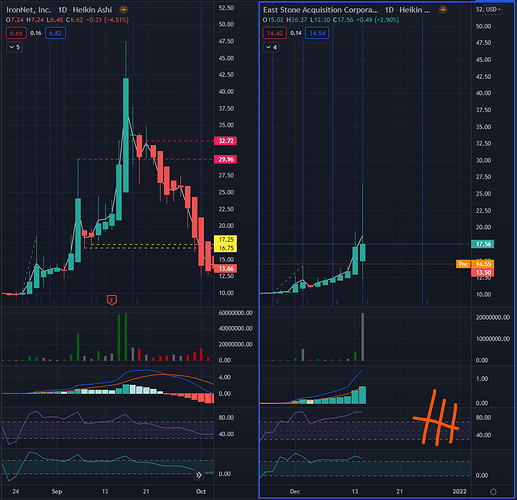Click the scroll-to-latest double arrow icon
The height and width of the screenshot is (500, 517).
click(x=199, y=475)
